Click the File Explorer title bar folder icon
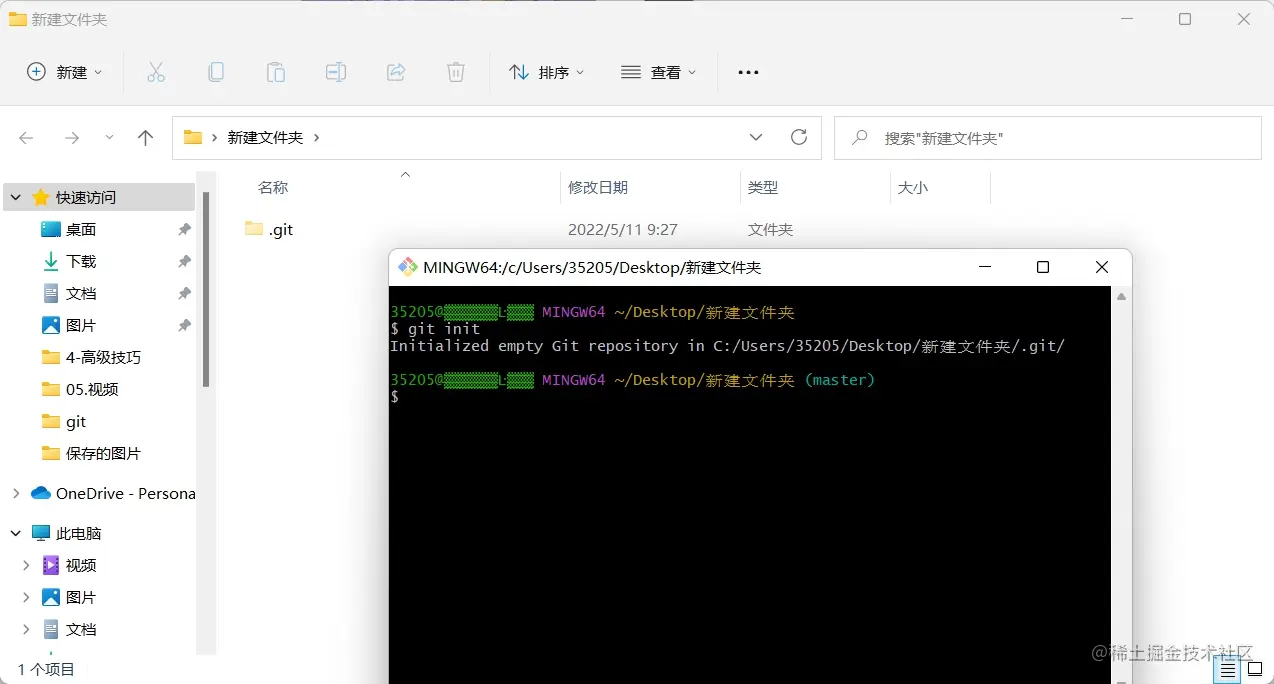1274x684 pixels. click(x=17, y=19)
